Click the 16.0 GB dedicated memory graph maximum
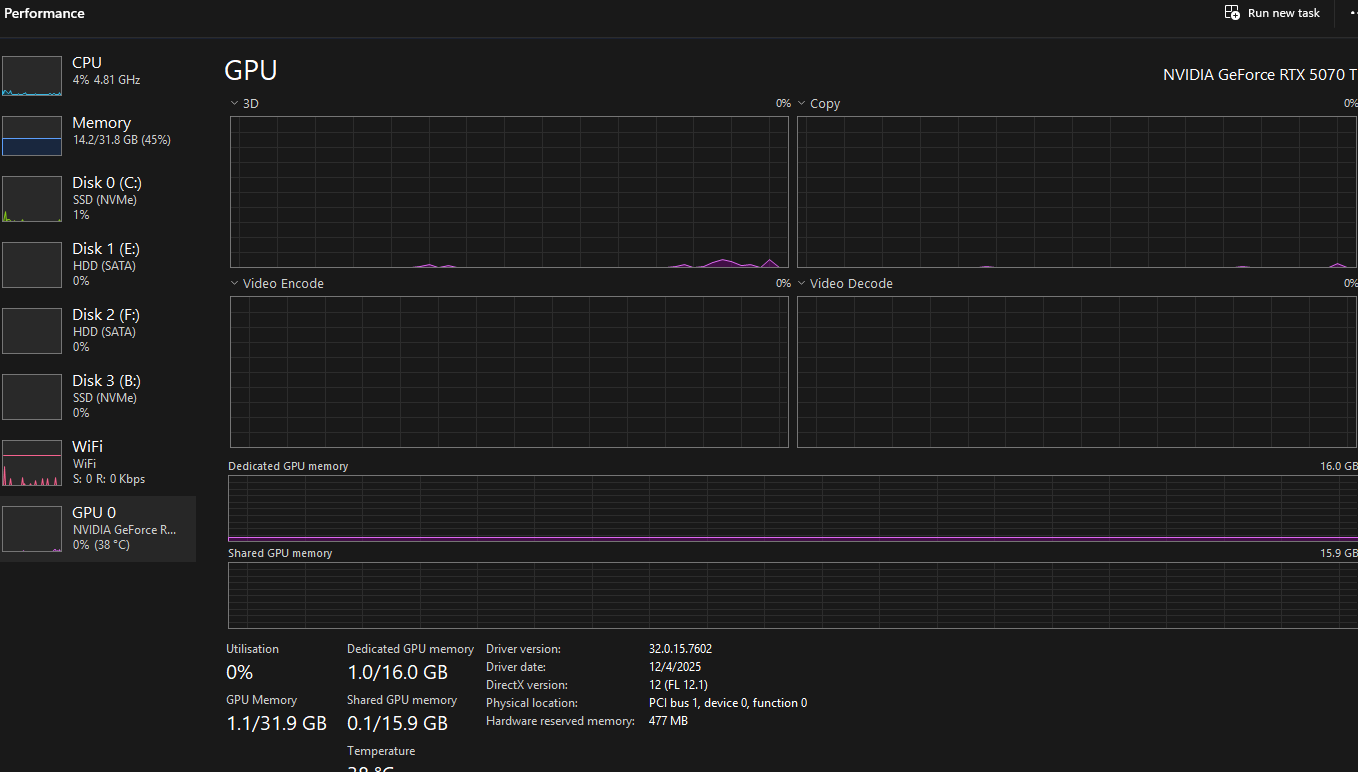Viewport: 1358px width, 772px height. point(1339,467)
